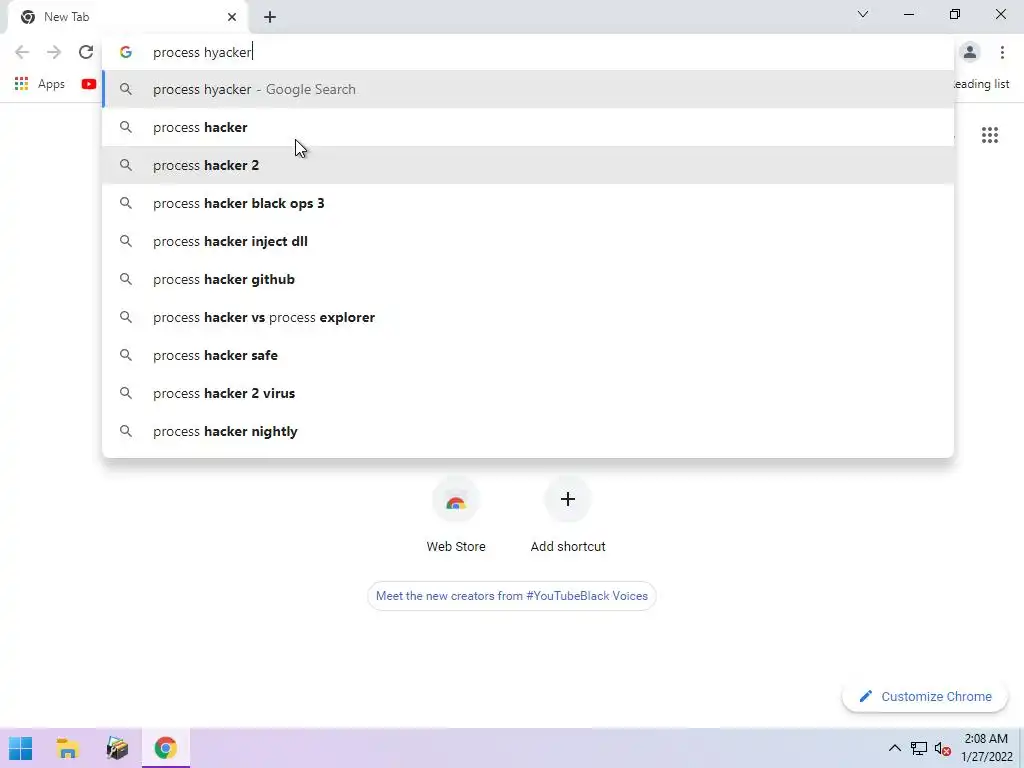
Task: Reload the page with the refresh icon
Action: click(86, 52)
